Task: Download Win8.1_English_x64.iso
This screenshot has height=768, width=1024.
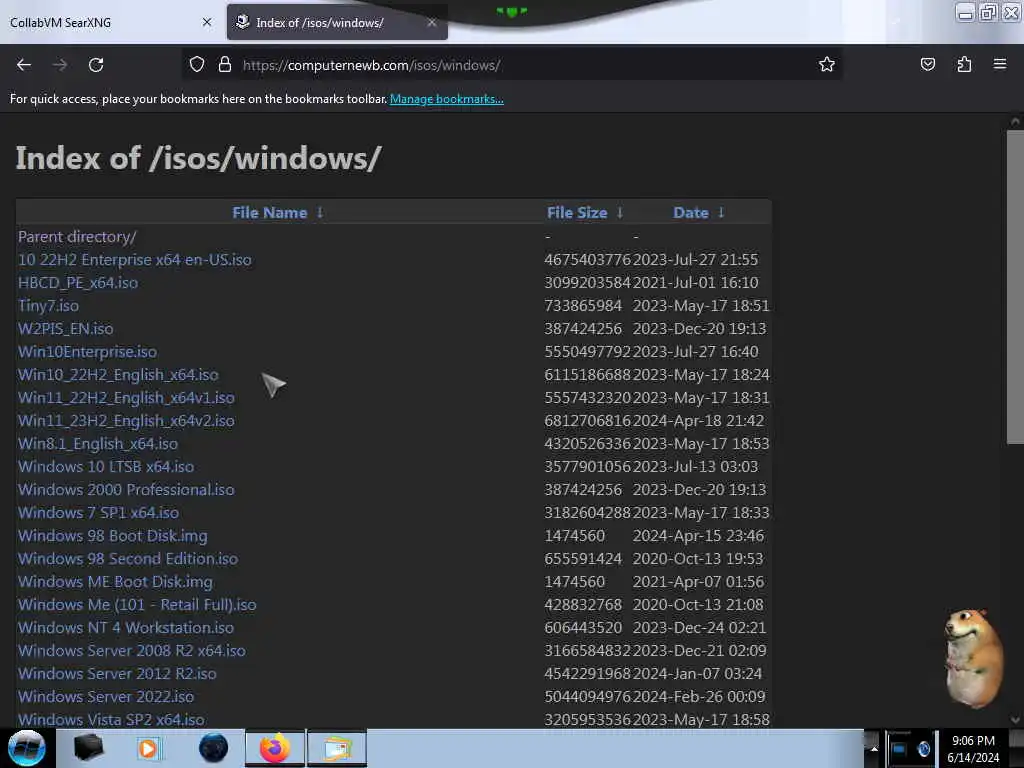Action: pos(98,443)
